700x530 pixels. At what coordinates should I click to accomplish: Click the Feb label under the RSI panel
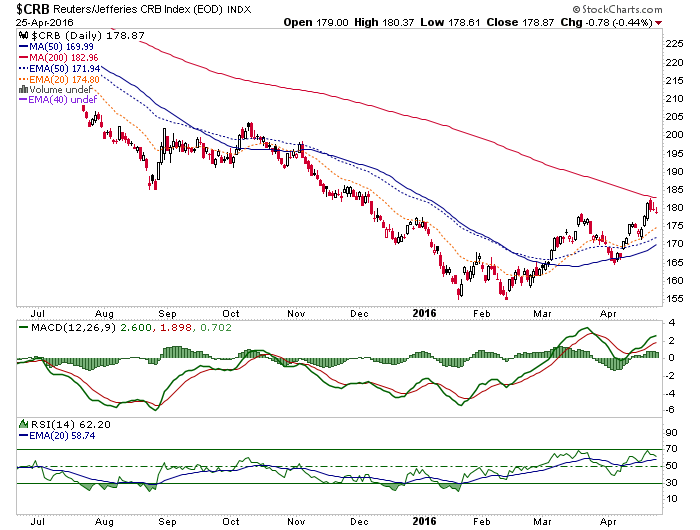[482, 522]
